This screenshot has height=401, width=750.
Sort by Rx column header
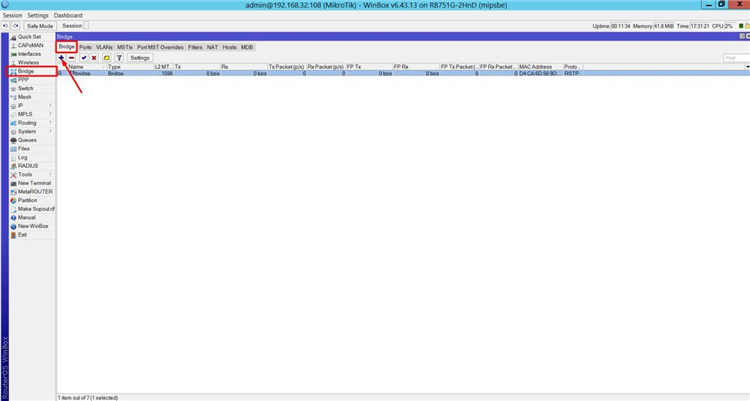[x=243, y=67]
